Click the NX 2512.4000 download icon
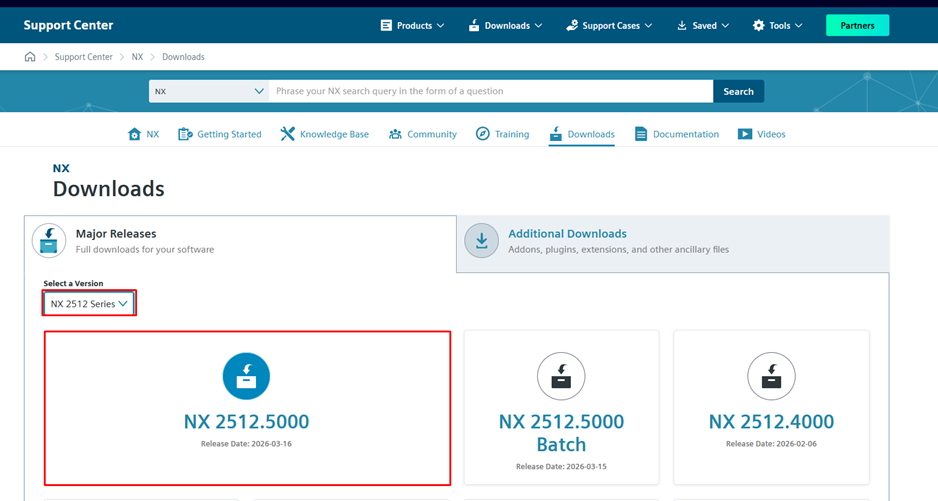938x501 pixels. point(771,376)
